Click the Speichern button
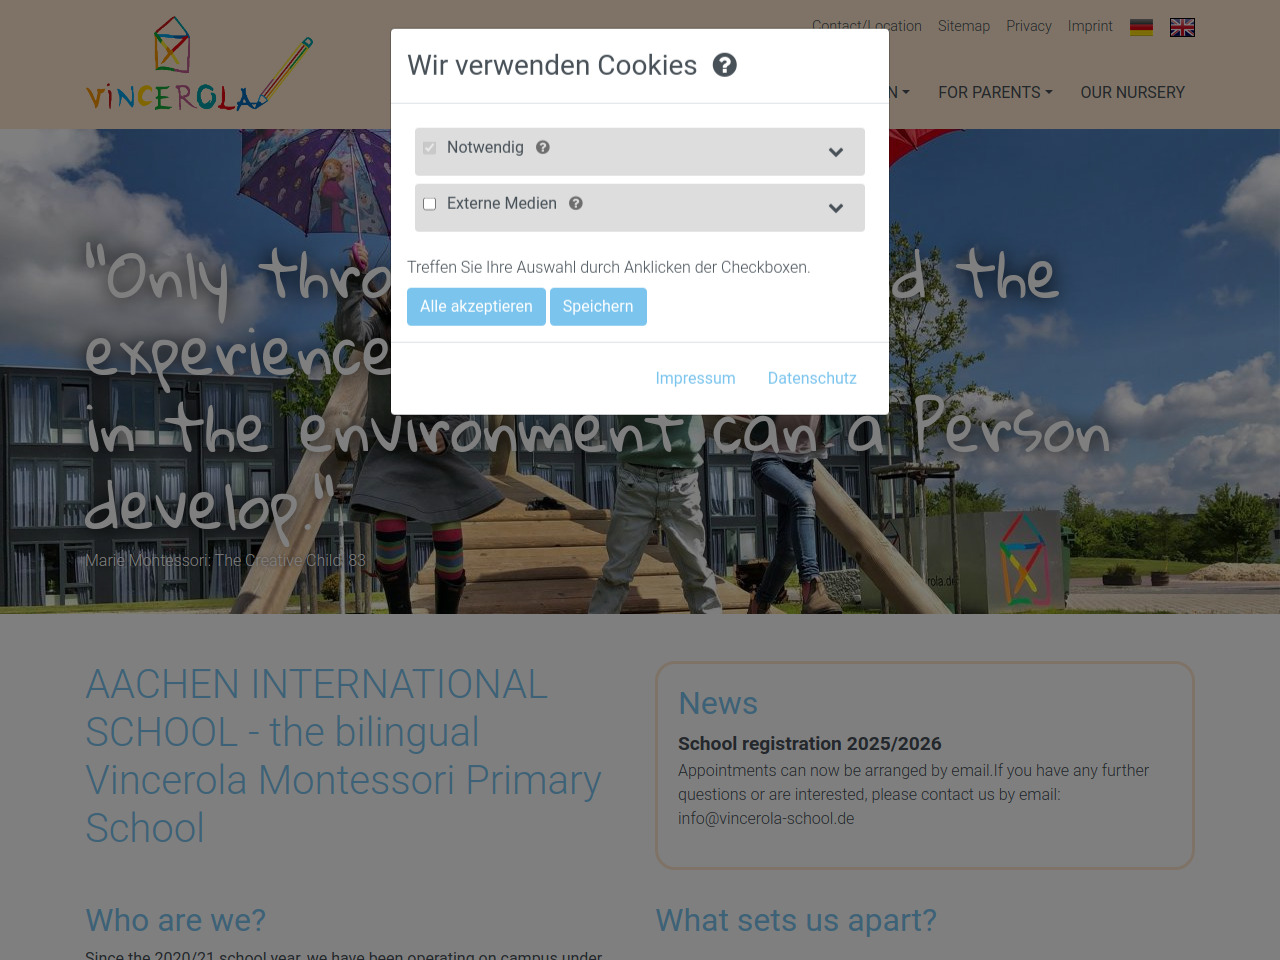 click(x=598, y=307)
